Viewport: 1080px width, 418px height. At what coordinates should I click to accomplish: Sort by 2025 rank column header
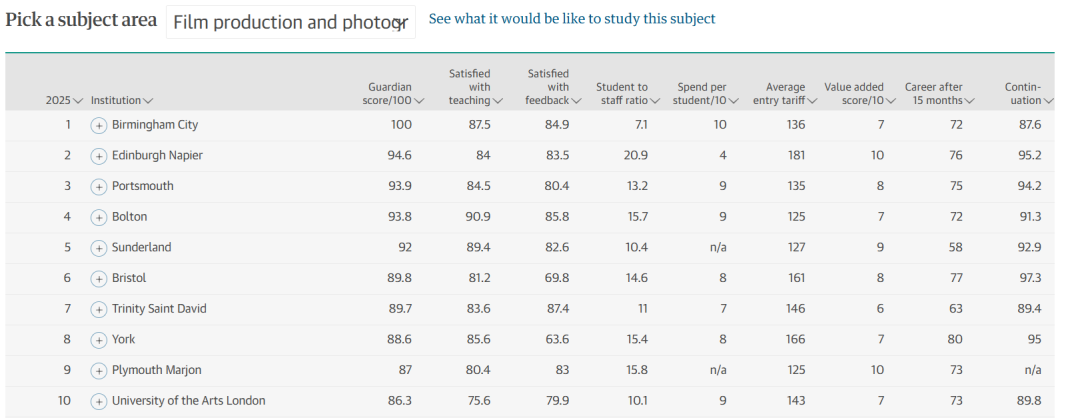tap(65, 101)
